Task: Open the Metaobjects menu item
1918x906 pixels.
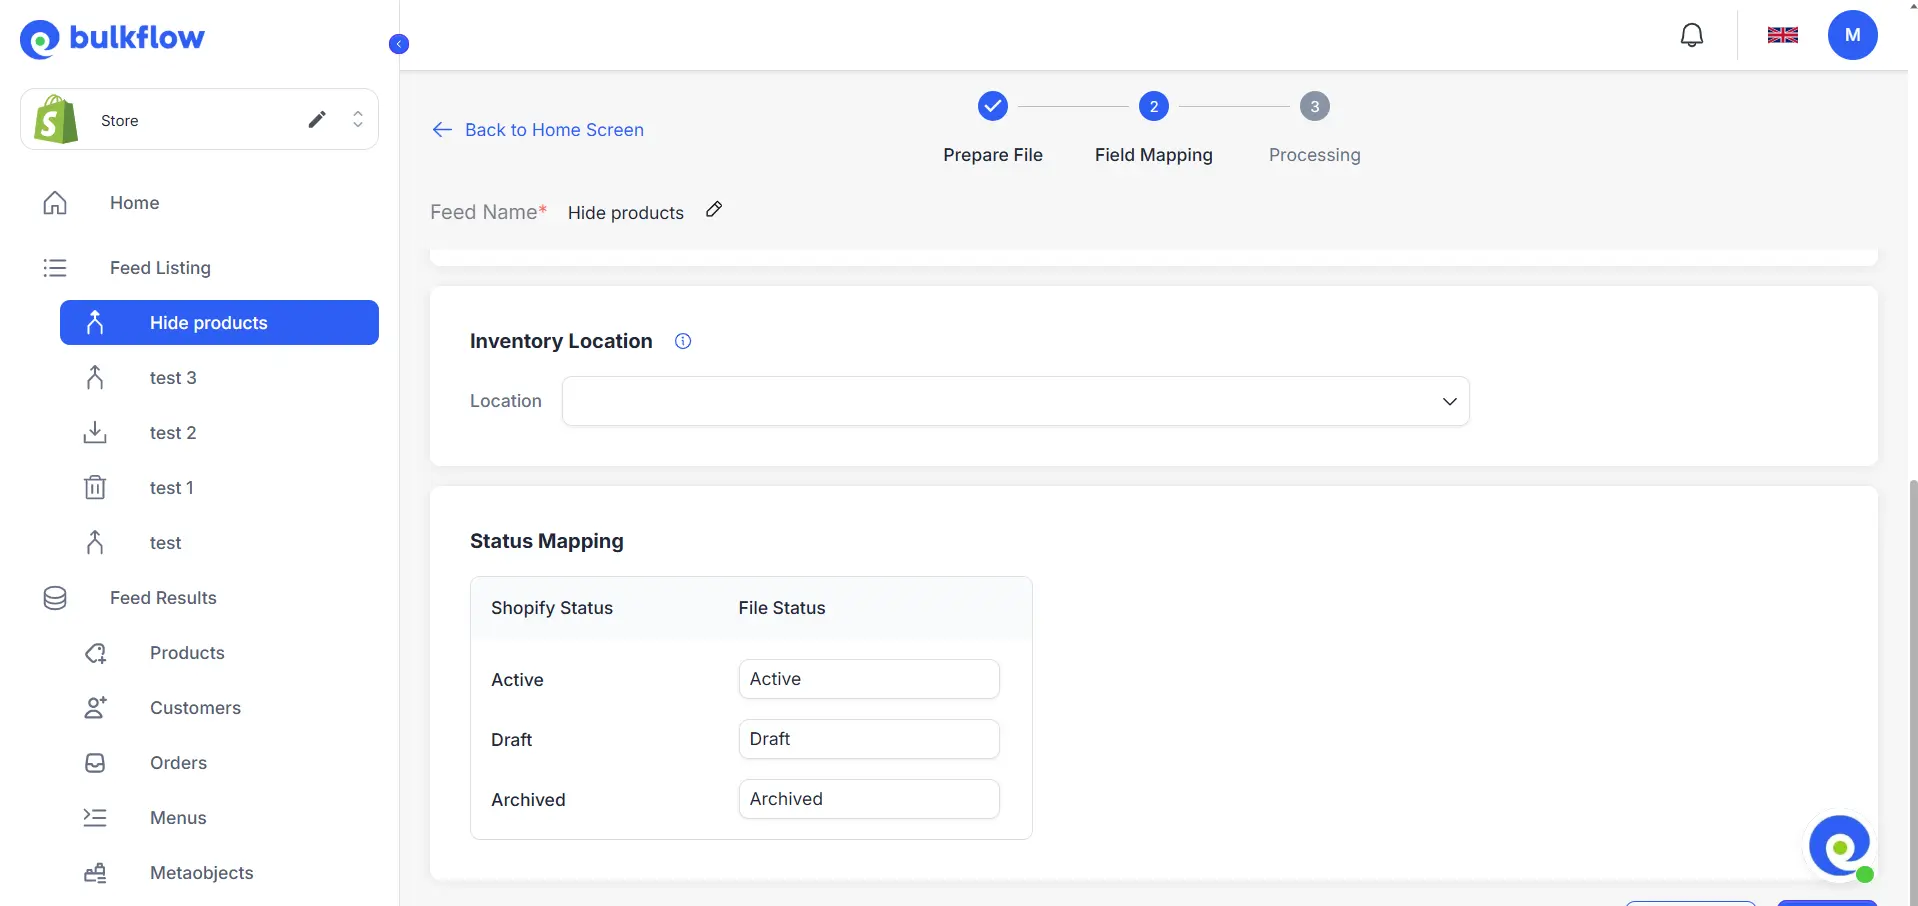Action: click(x=201, y=872)
